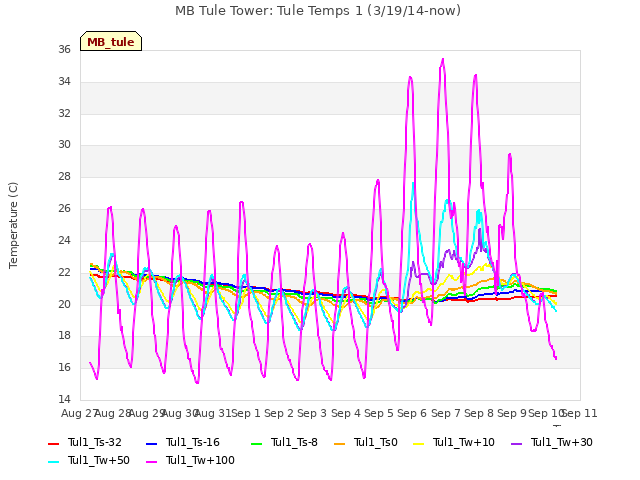Click the highest magenta peak near Sep 7
The height and width of the screenshot is (480, 640).
tap(443, 60)
